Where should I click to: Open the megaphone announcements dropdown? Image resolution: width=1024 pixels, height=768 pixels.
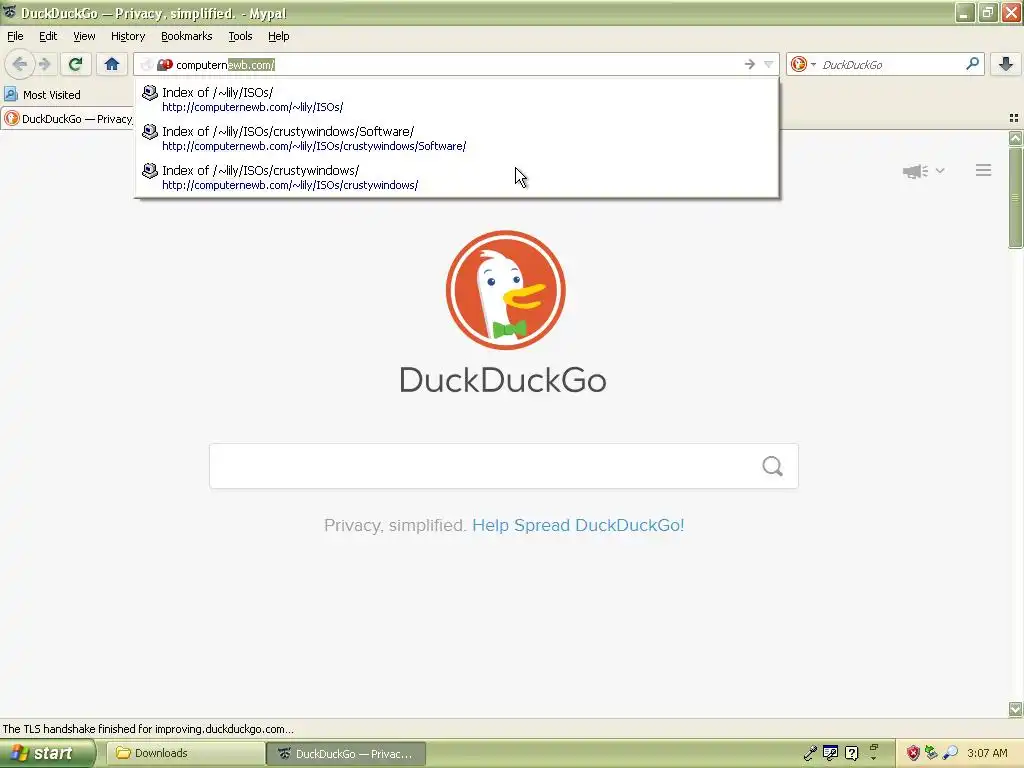click(x=923, y=171)
